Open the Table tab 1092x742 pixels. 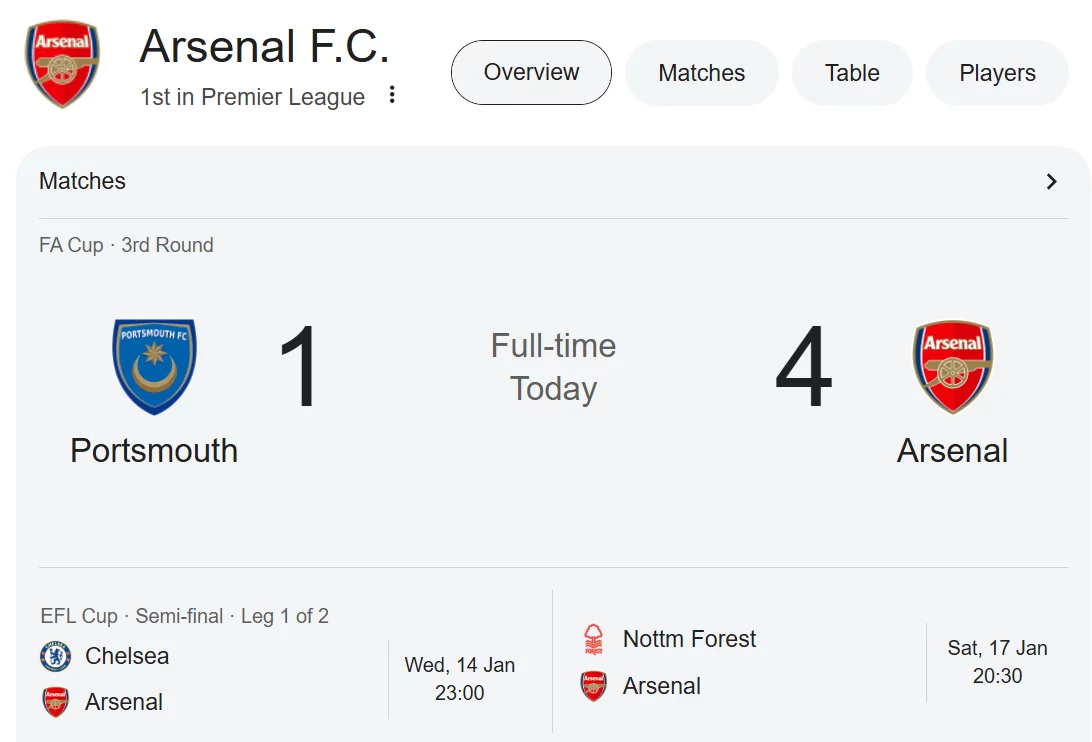tap(852, 73)
